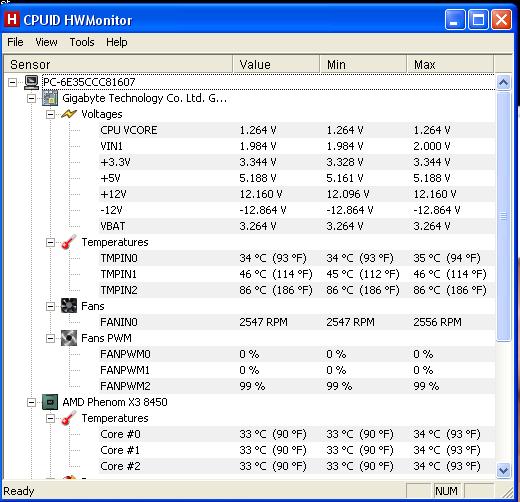
Task: Collapse the Gigabyte Technology node
Action: pos(31,98)
